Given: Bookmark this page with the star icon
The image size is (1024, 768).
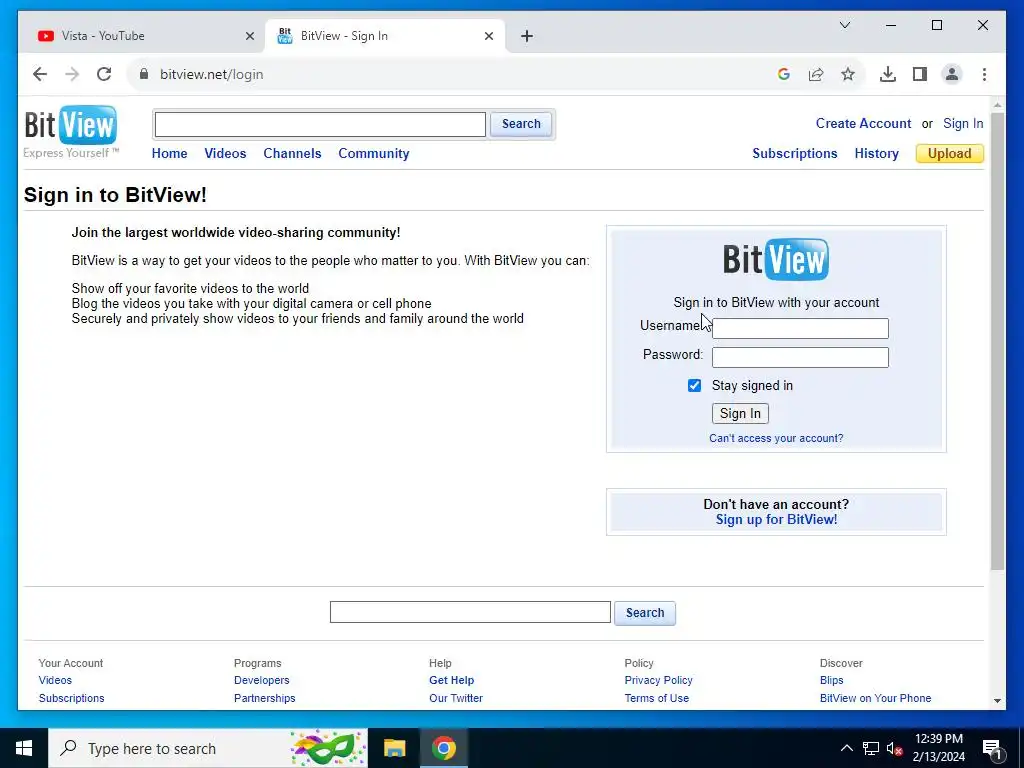Looking at the screenshot, I should [848, 74].
